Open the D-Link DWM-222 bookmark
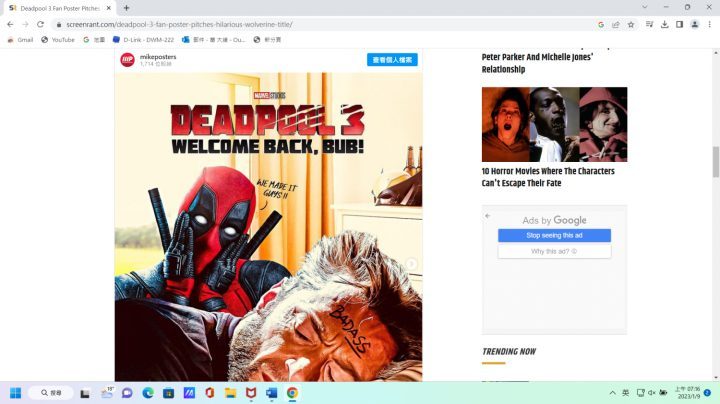Viewport: 720px width, 404px height. 143,40
